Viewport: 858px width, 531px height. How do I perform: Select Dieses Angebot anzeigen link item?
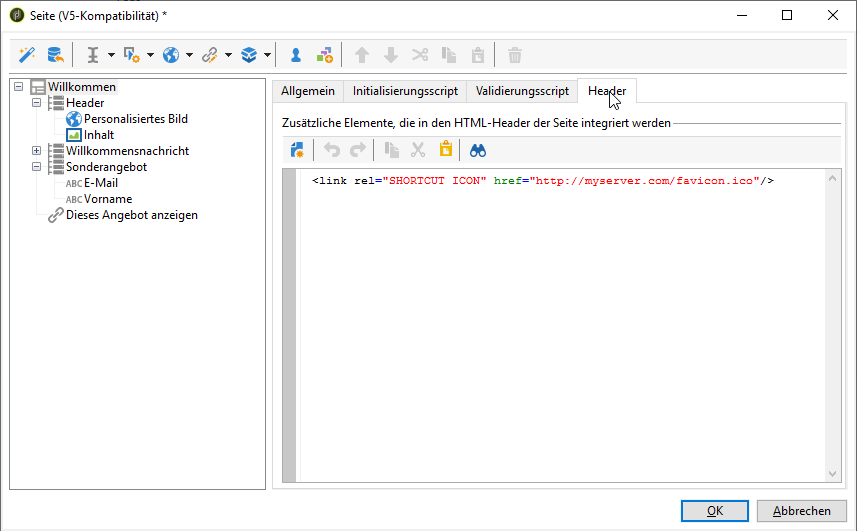132,215
